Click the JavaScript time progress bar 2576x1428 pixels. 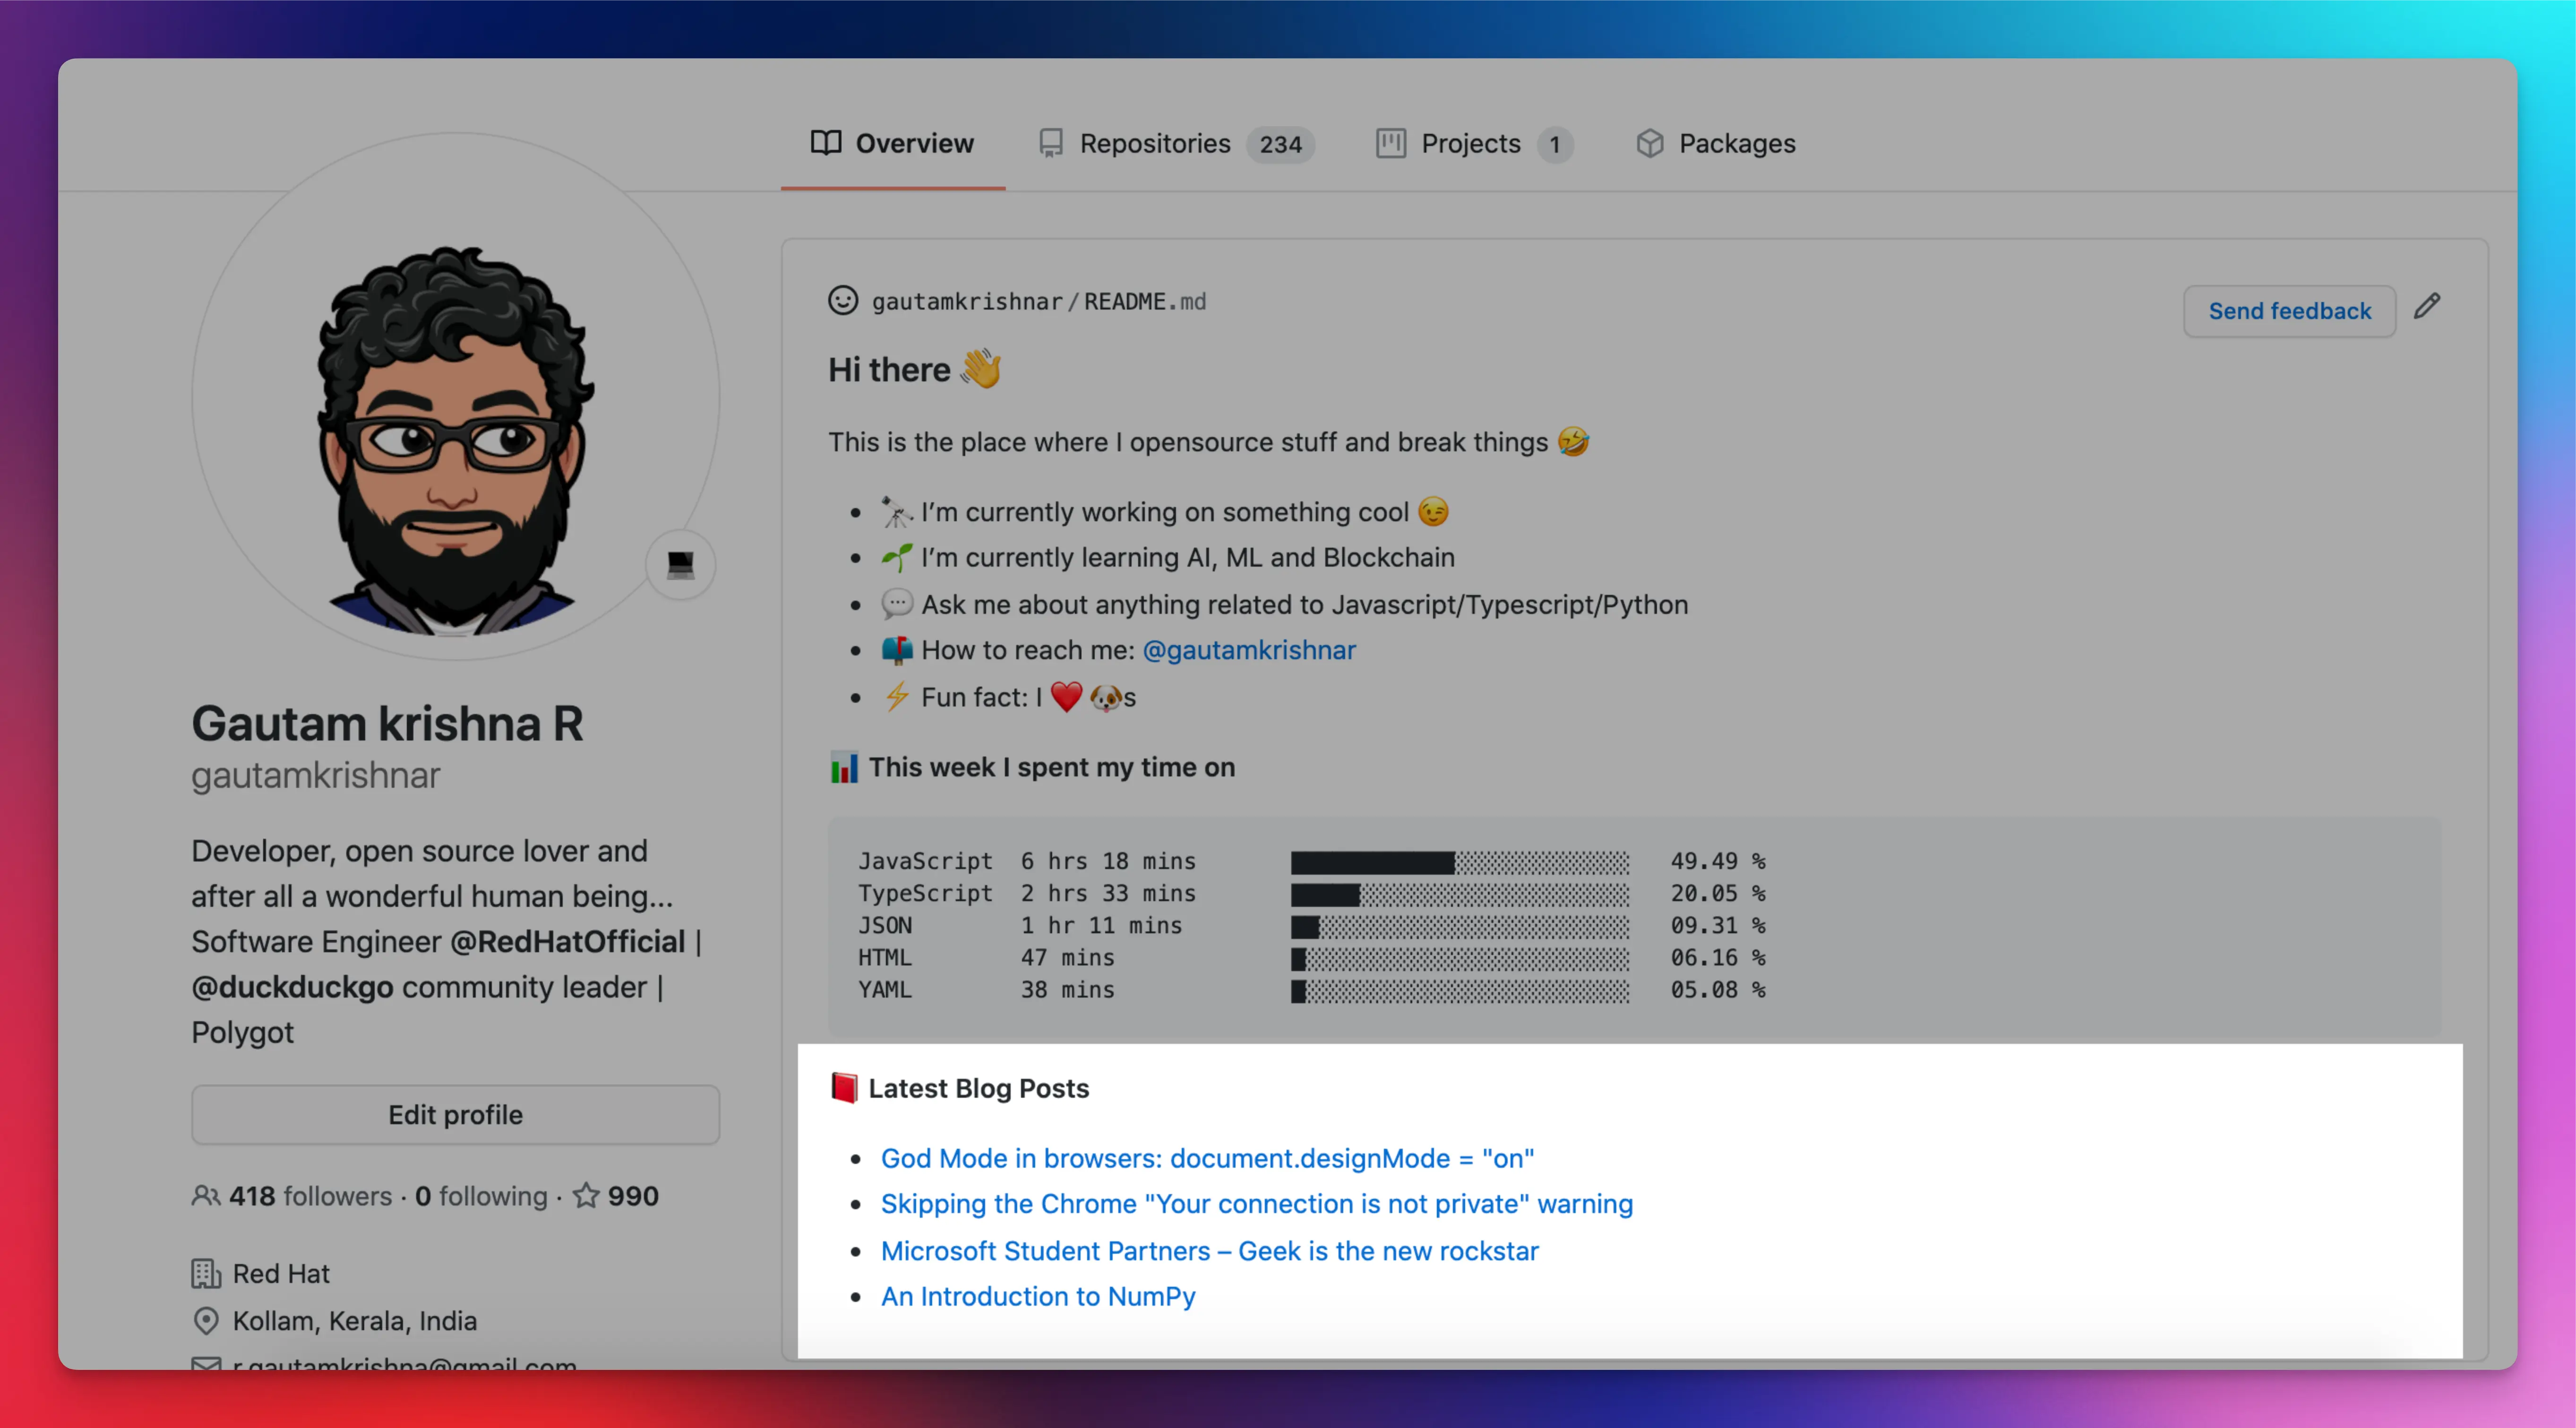tap(1459, 862)
